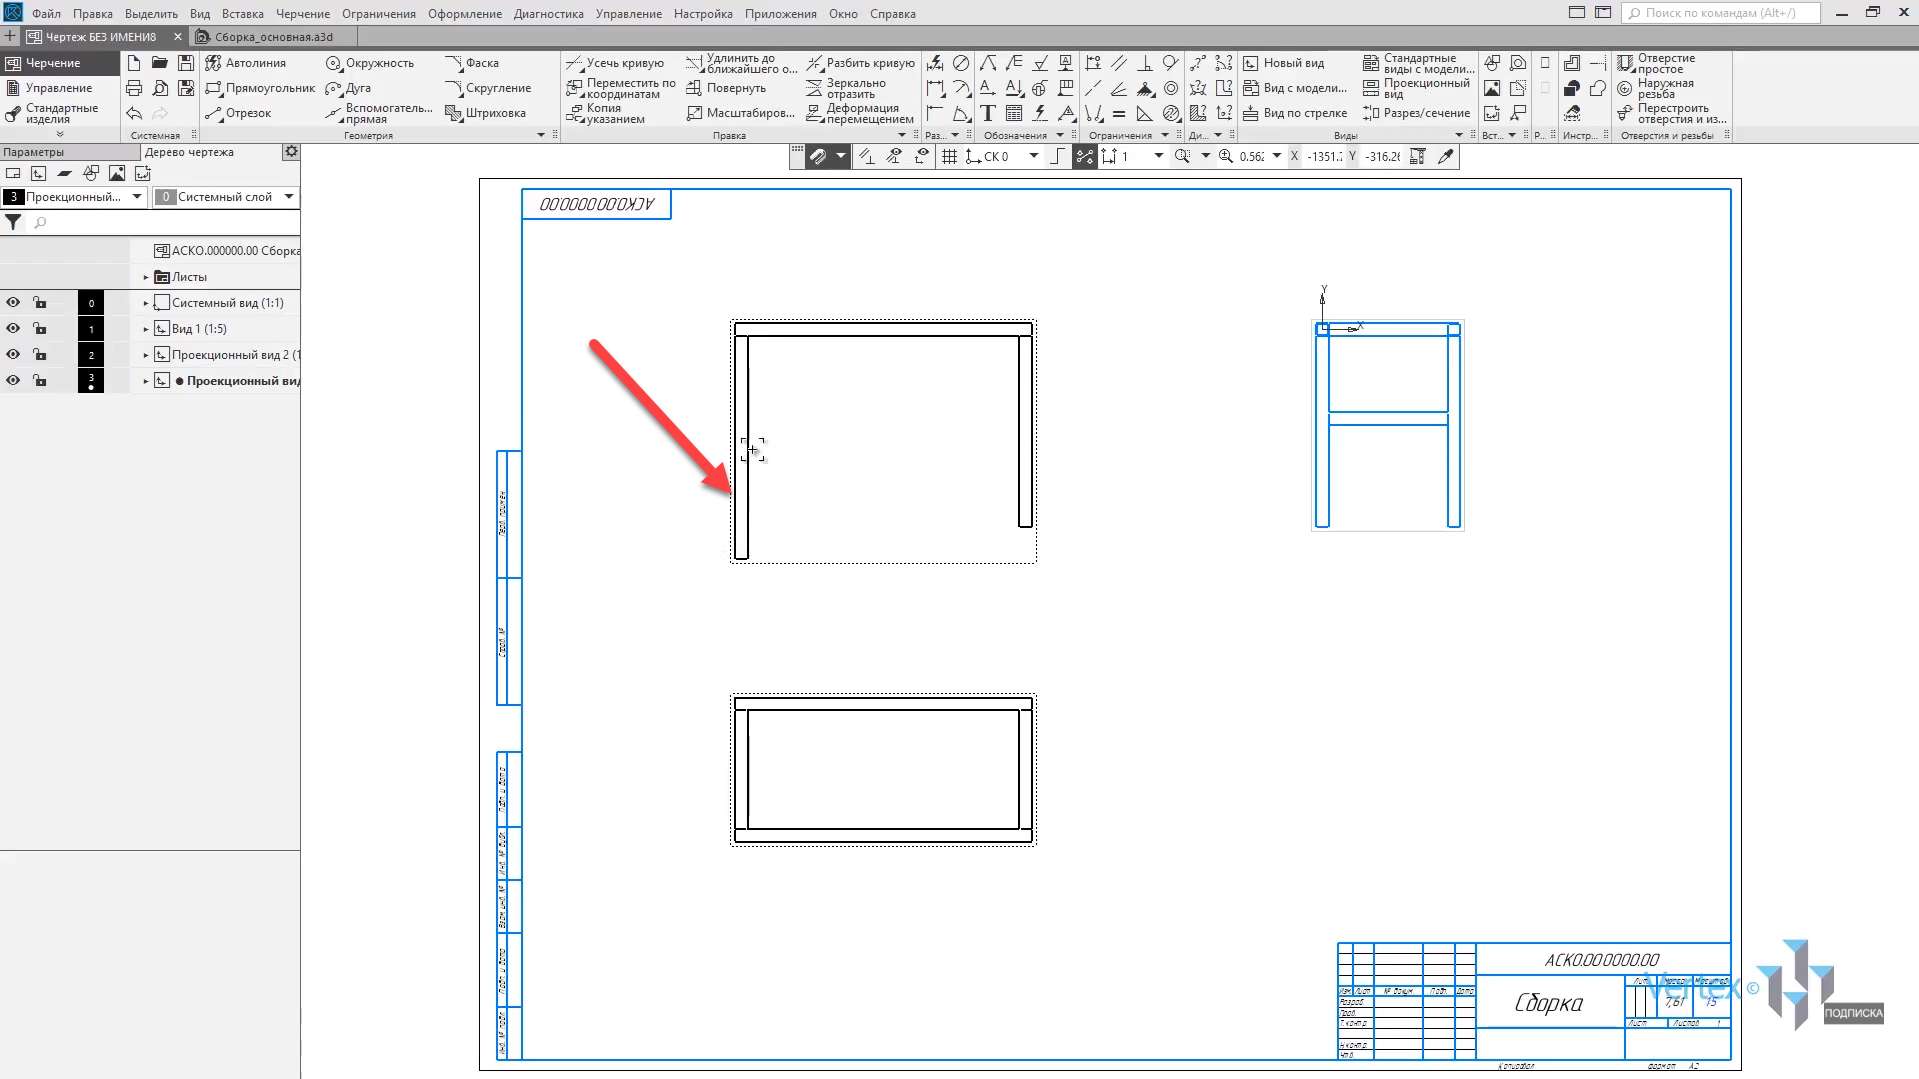Select the Штриховка hatch tool
Screen dimensions: 1919x1079
click(485, 113)
